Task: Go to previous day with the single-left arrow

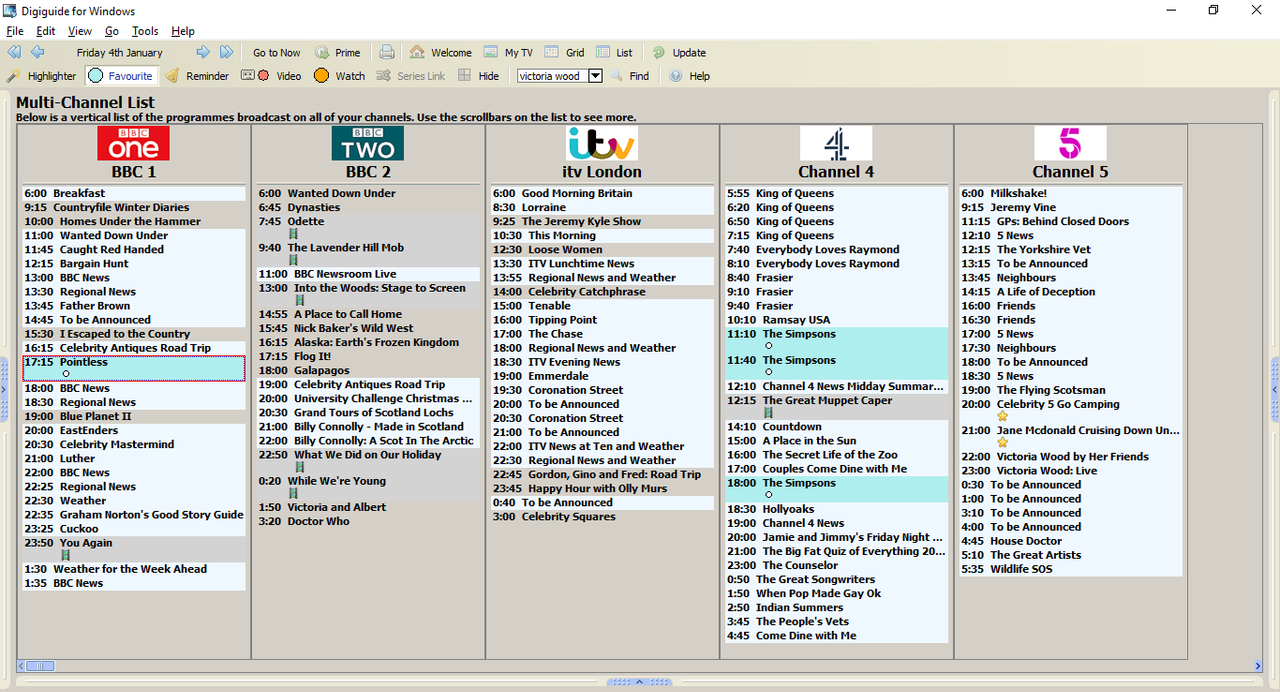Action: click(x=38, y=52)
